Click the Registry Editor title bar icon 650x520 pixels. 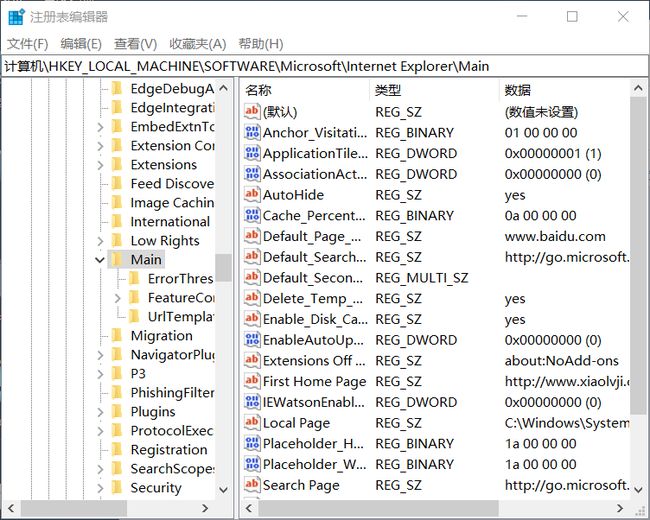pos(17,17)
